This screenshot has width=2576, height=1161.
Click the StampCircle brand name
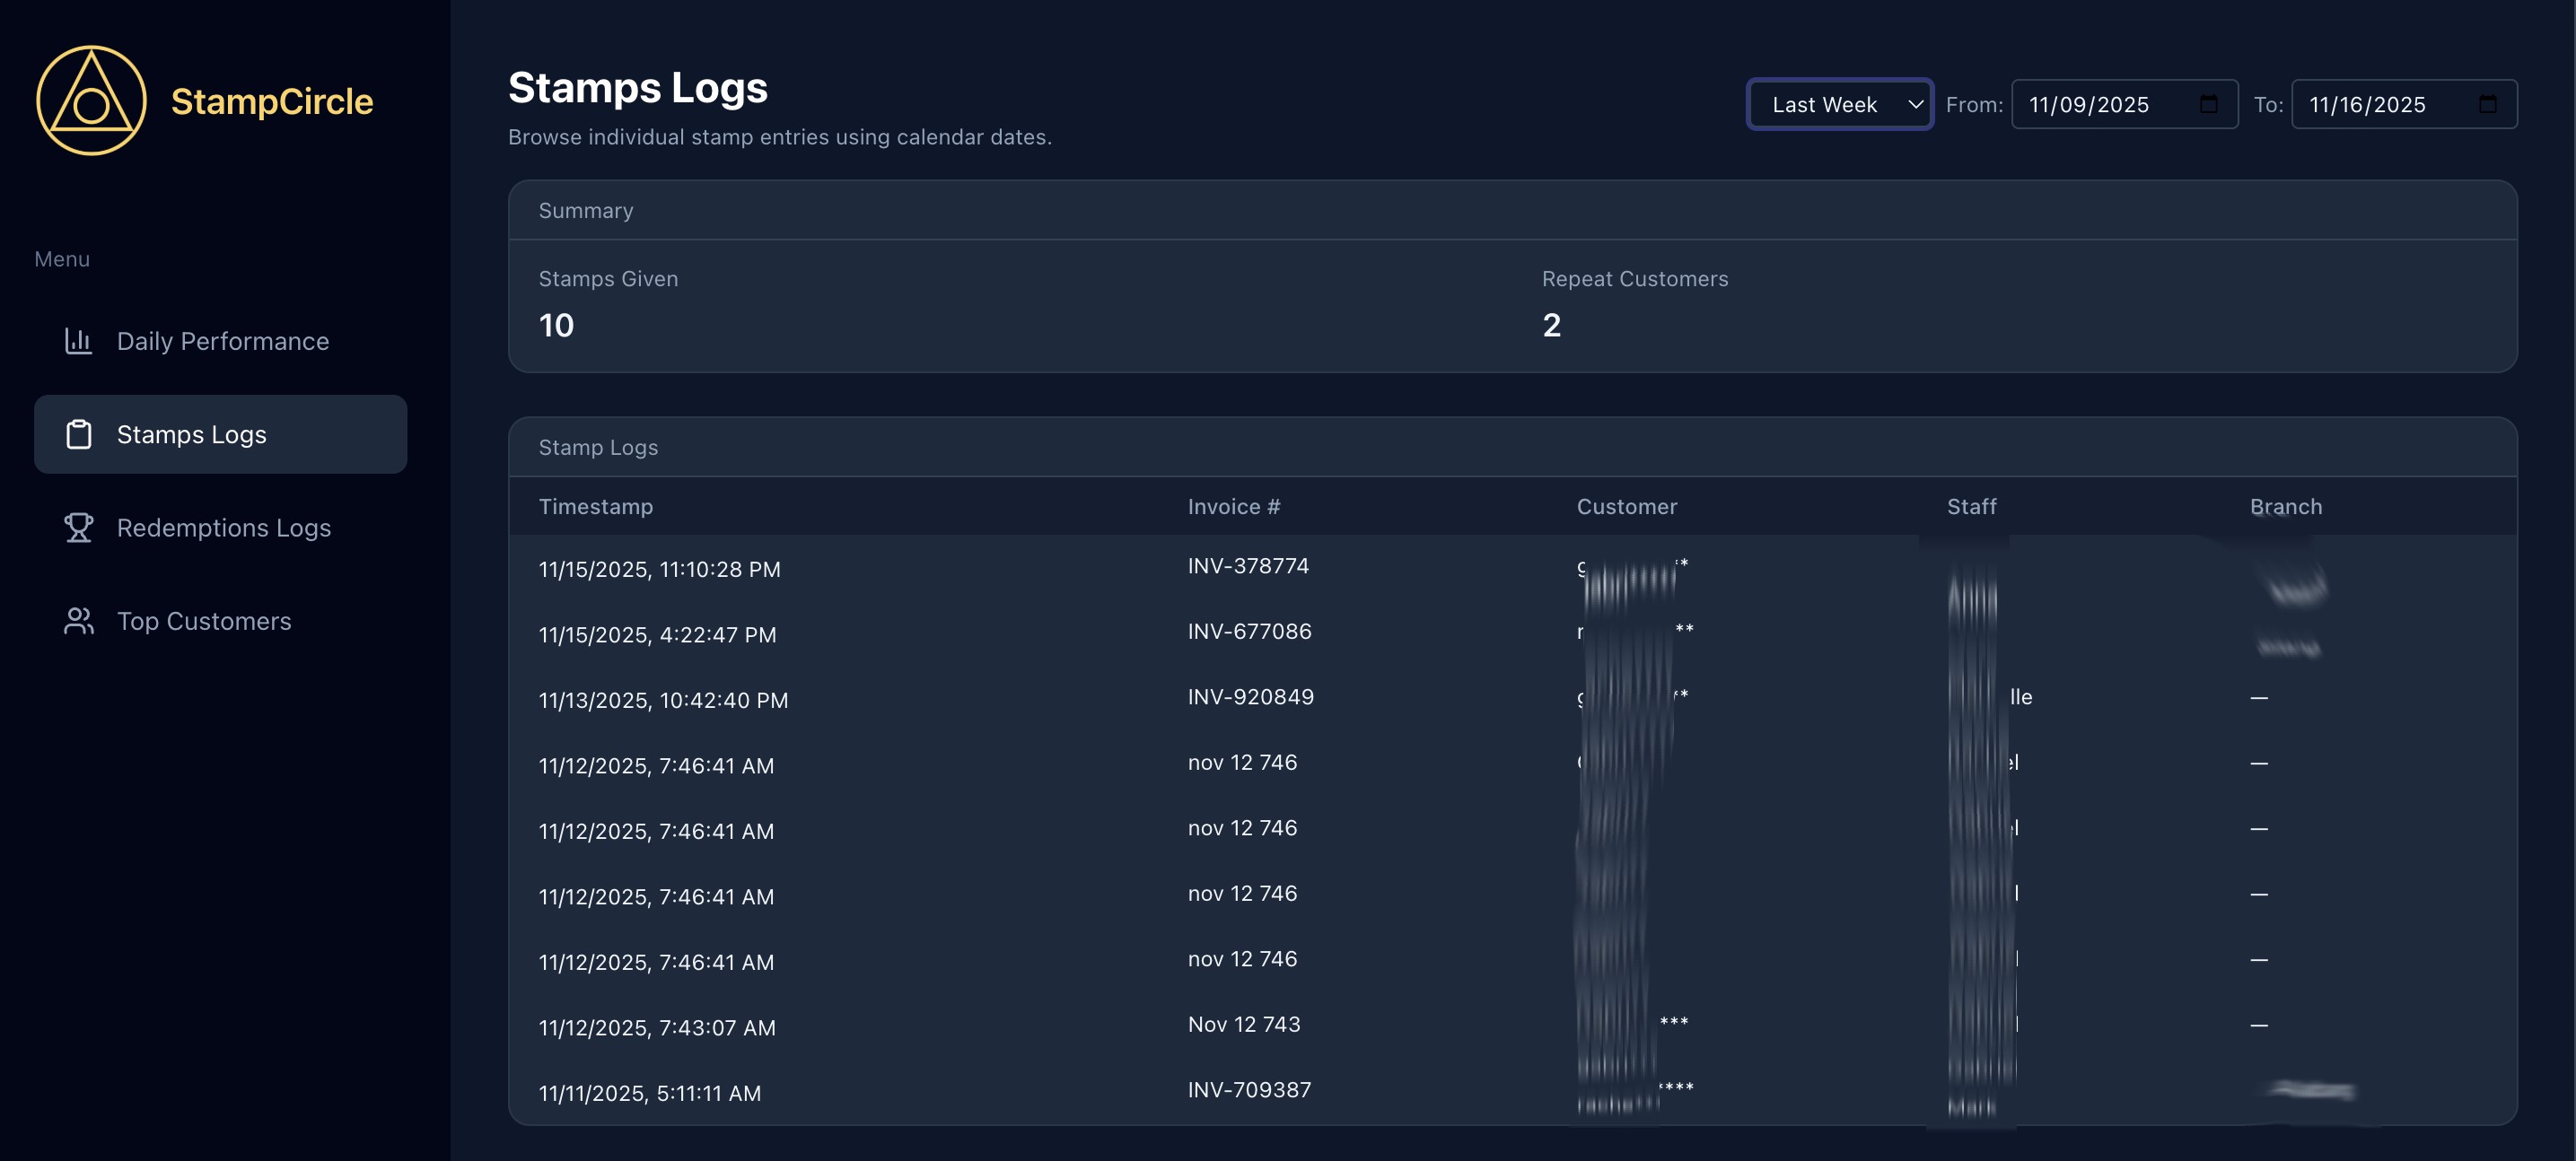click(271, 101)
